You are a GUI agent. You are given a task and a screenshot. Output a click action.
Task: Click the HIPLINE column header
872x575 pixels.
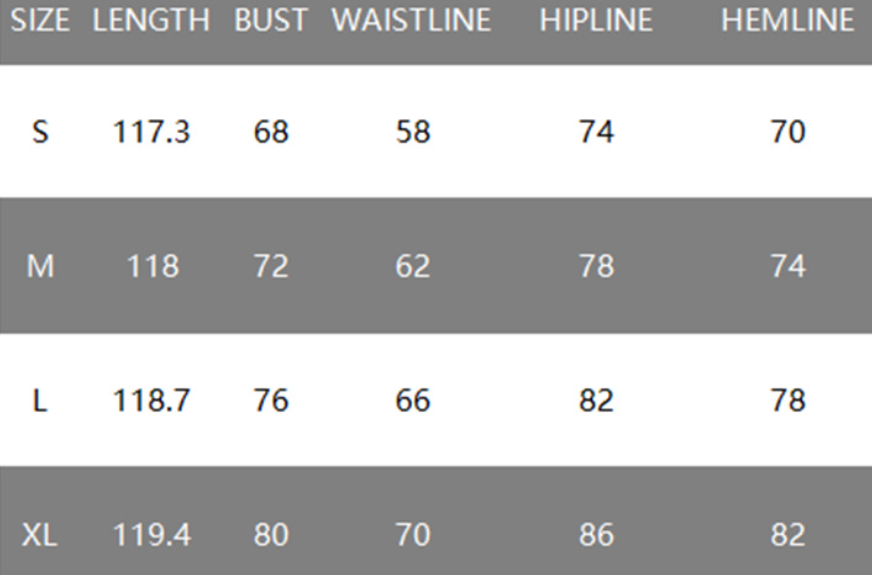pyautogui.click(x=596, y=20)
